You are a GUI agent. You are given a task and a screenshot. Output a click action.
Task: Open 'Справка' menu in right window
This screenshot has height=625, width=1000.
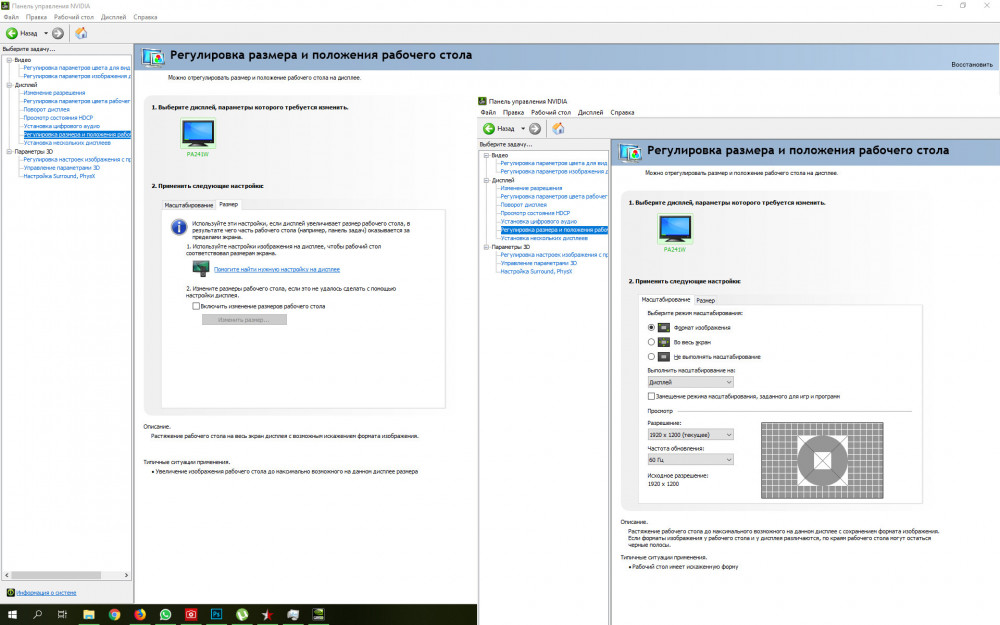tap(622, 112)
